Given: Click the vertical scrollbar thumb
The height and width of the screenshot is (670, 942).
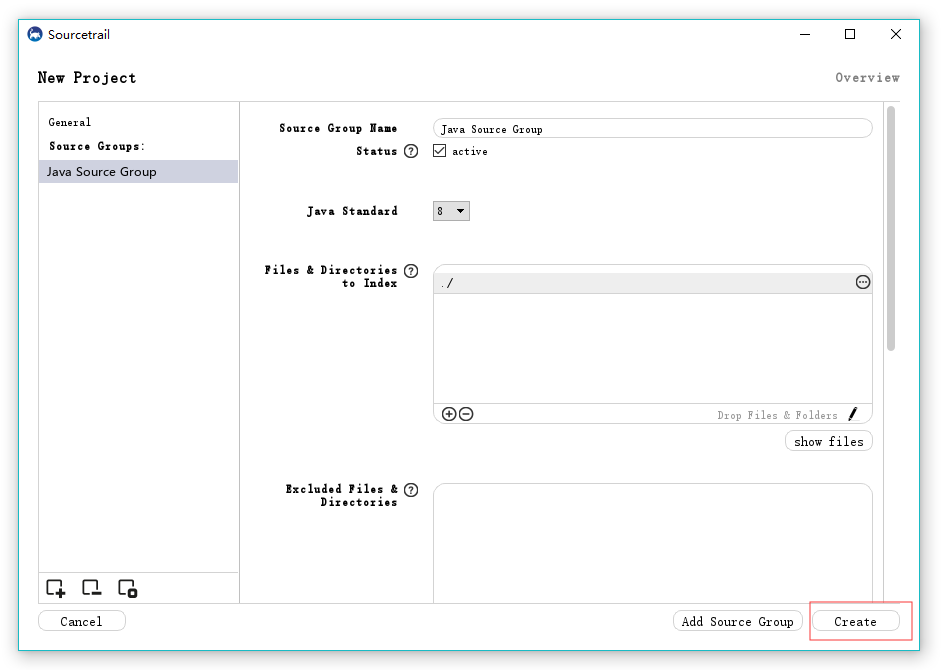Looking at the screenshot, I should click(891, 228).
